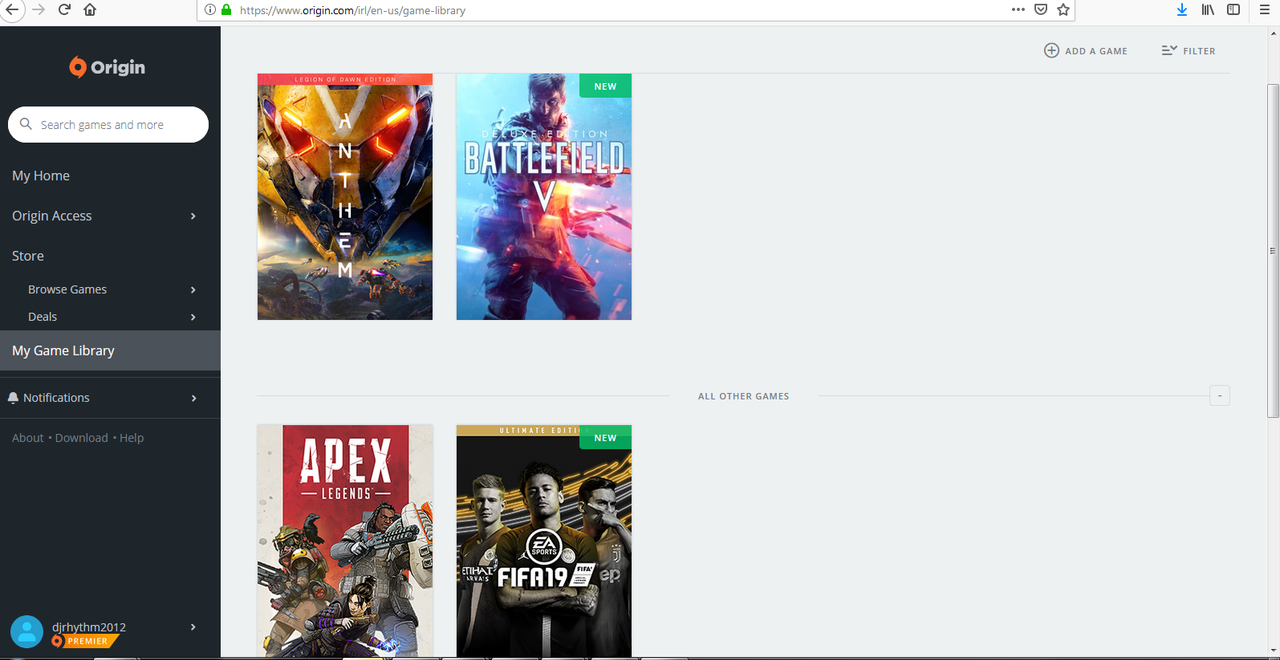Expand the Notifications arrow
This screenshot has height=660, width=1280.
click(x=193, y=398)
